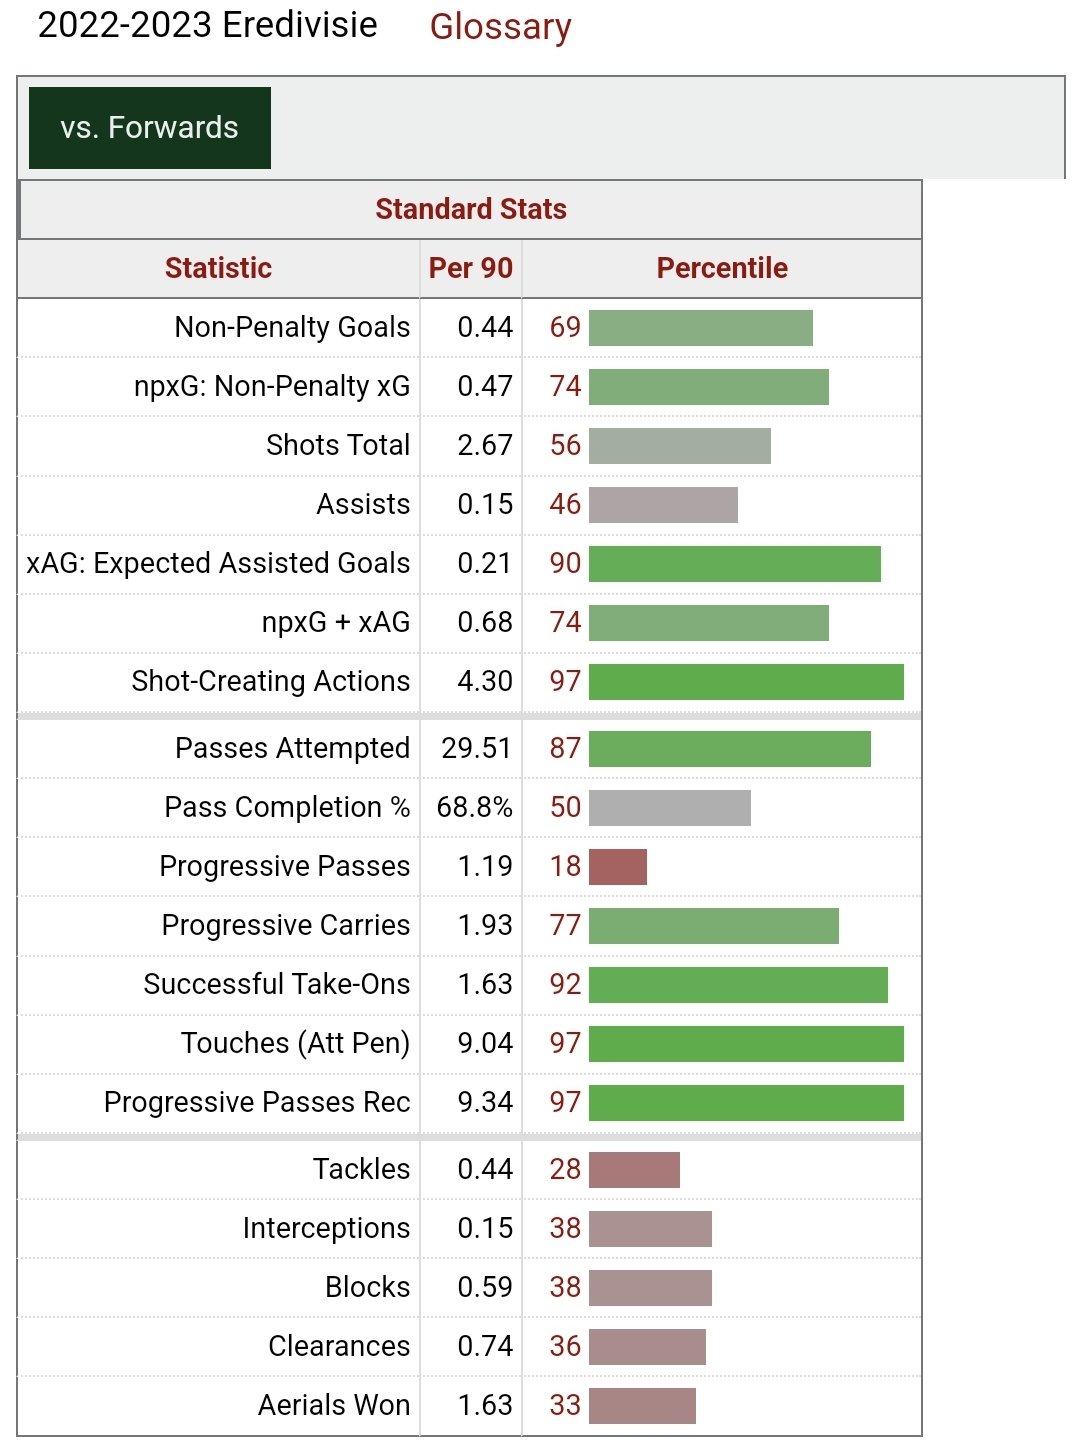Click the Successful Take-Ons statistic label
This screenshot has width=1079, height=1456.
coord(277,985)
